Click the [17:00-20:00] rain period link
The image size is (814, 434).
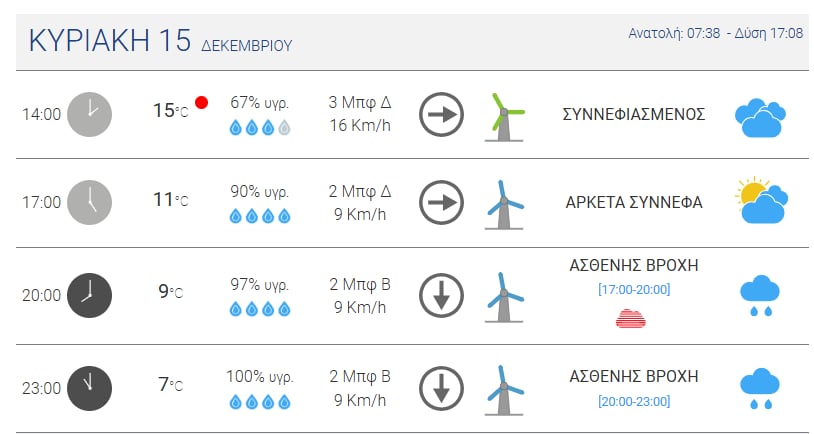click(633, 290)
